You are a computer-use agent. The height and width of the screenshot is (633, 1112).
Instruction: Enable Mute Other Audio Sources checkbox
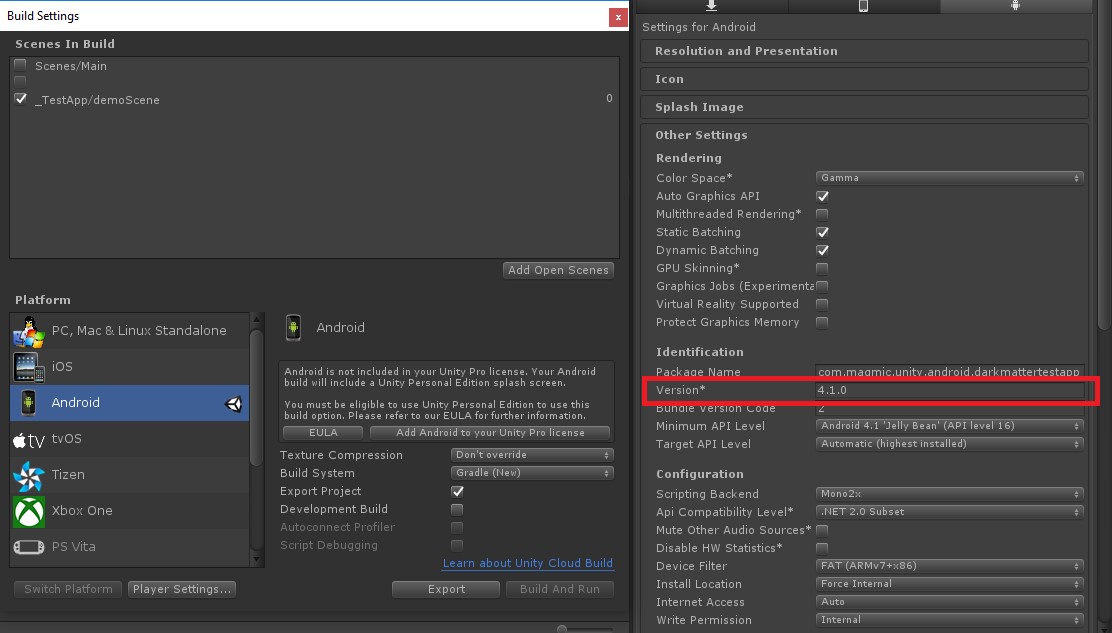click(x=823, y=530)
